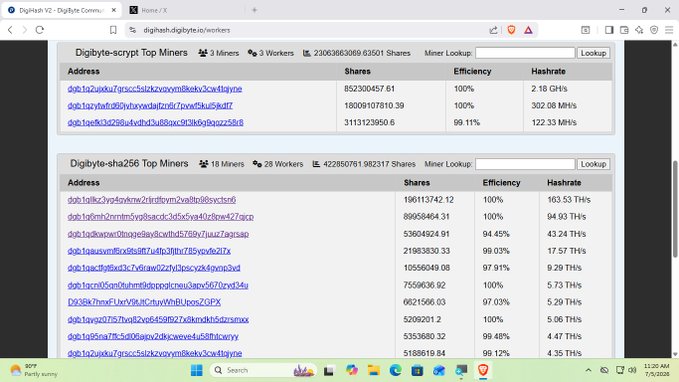This screenshot has height=382, width=679.
Task: Open Microsoft Edge from taskbar
Action: click(x=395, y=370)
